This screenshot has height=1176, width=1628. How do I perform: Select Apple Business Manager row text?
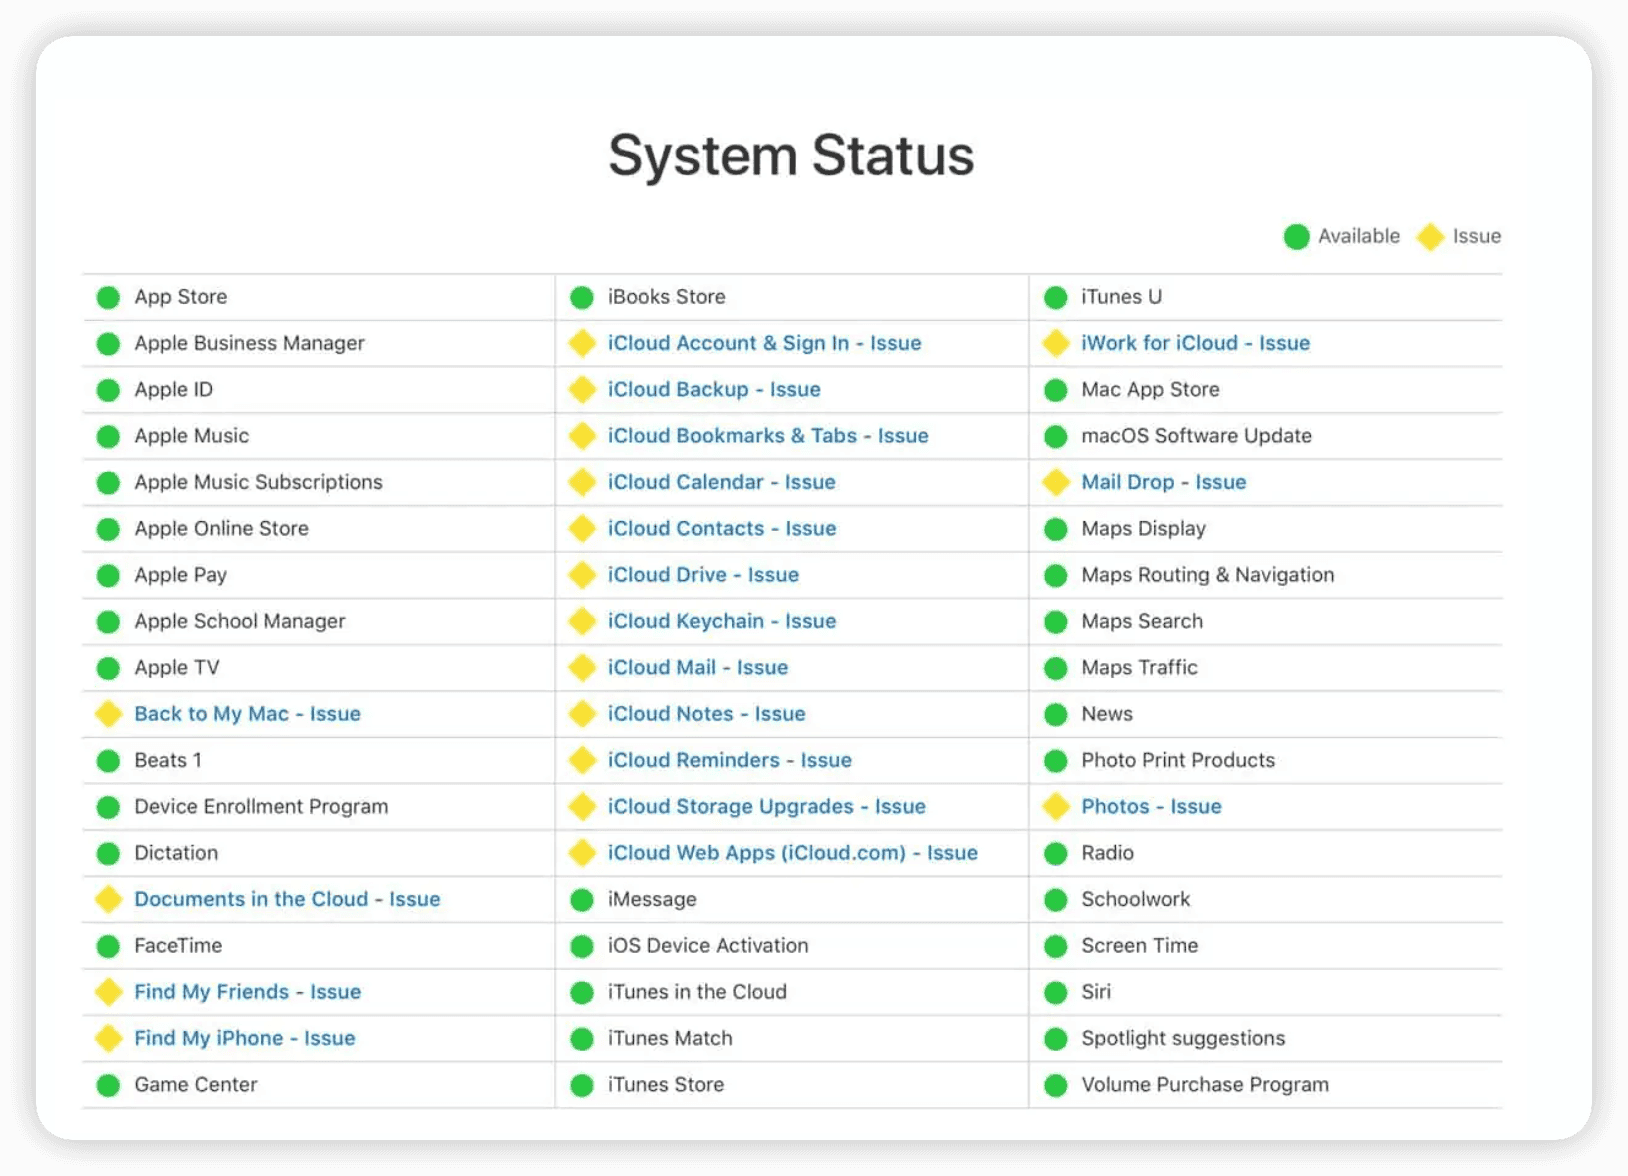tap(249, 343)
